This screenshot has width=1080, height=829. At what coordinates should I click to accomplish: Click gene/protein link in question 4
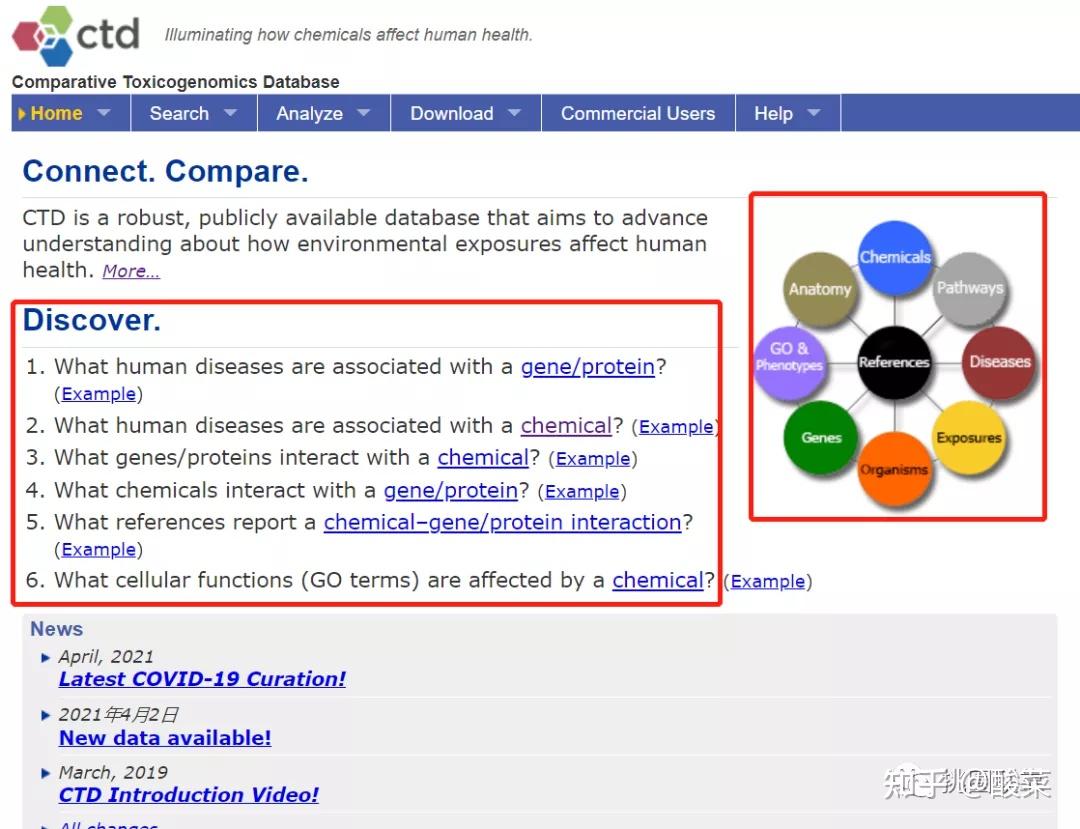coord(450,490)
